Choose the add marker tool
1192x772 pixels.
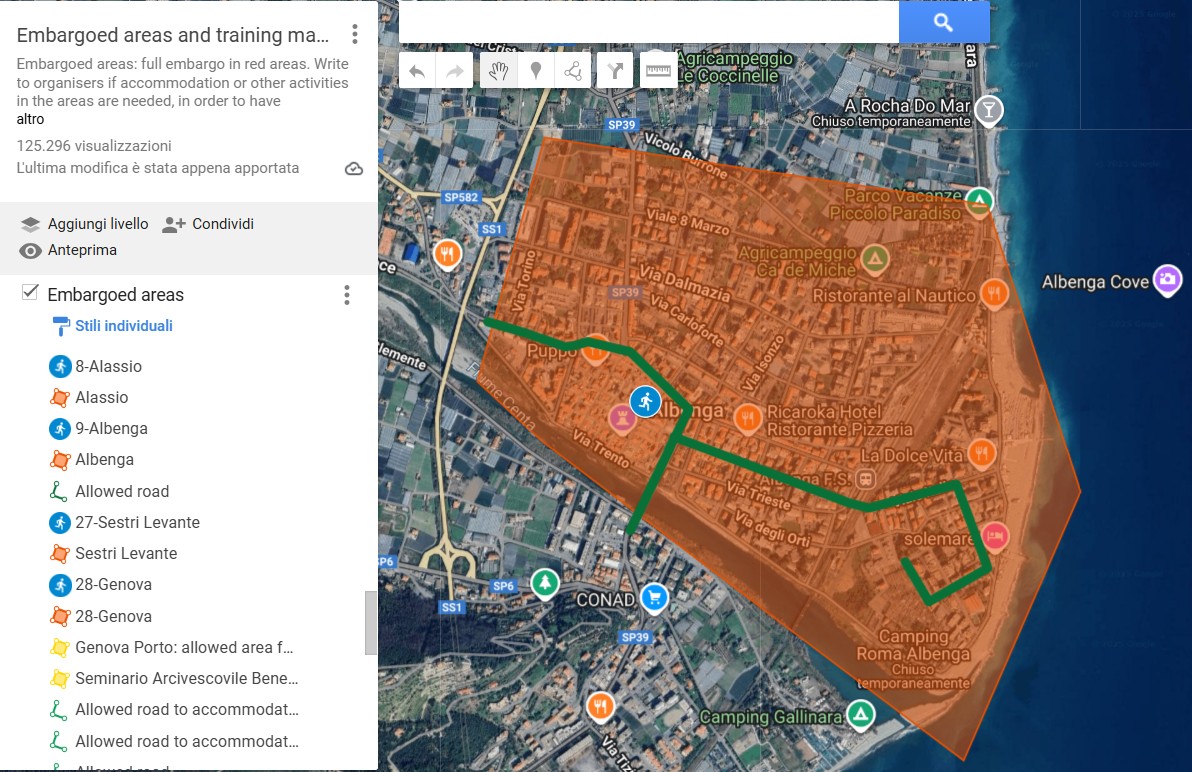tap(536, 71)
